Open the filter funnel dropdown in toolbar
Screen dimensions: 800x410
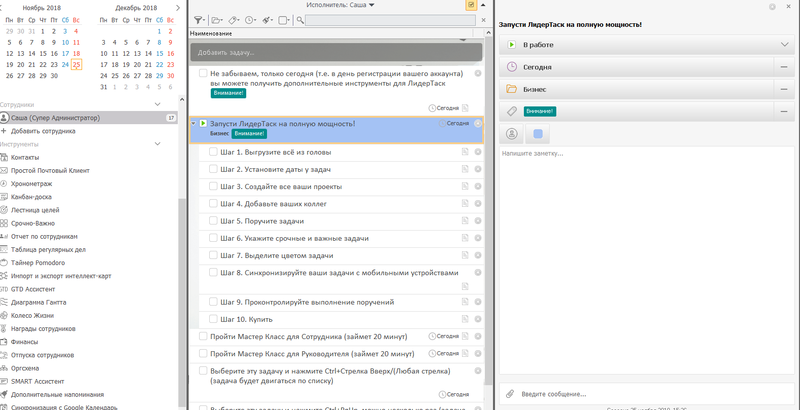click(x=200, y=20)
